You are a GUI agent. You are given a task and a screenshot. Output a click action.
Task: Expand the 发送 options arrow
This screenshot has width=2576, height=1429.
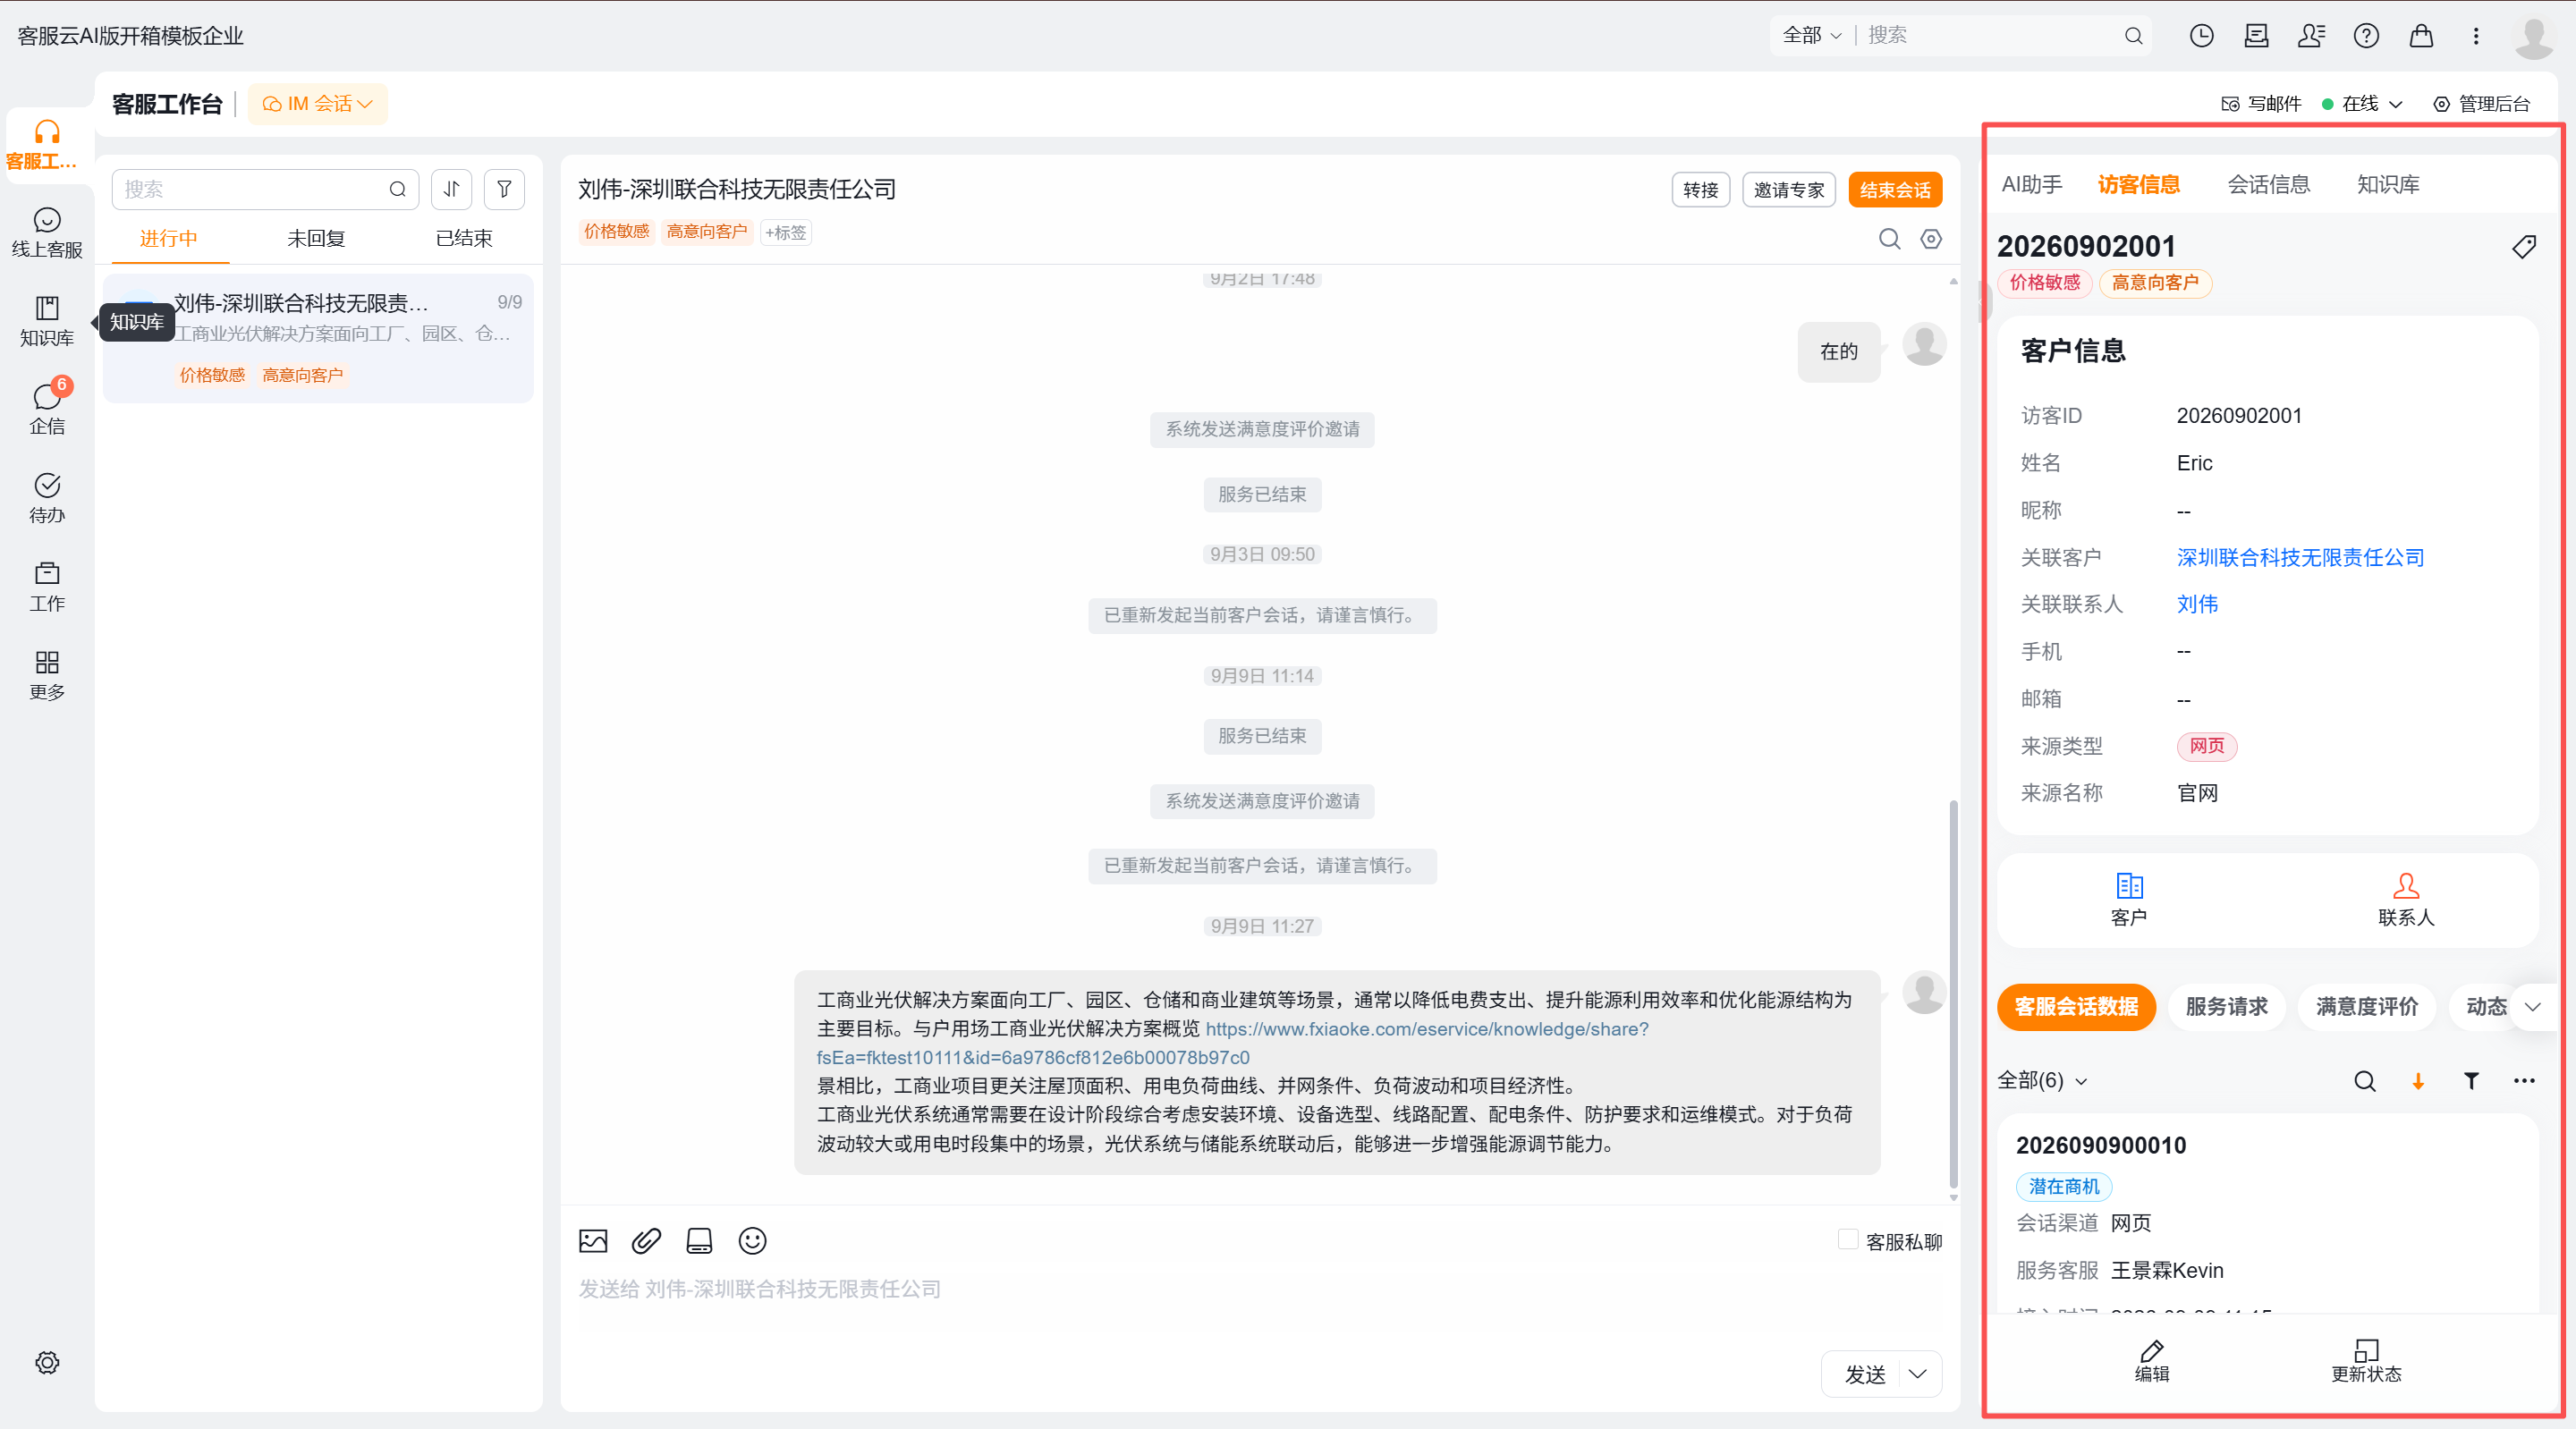[x=1917, y=1374]
